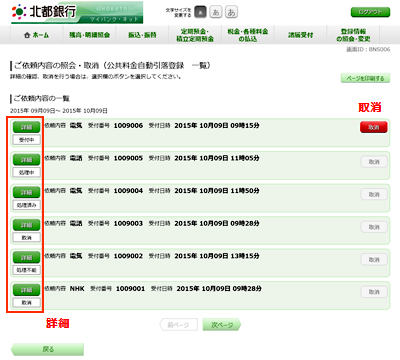The image size is (400, 360).
Task: Open the 残高・明細照会 menu
Action: [89, 35]
